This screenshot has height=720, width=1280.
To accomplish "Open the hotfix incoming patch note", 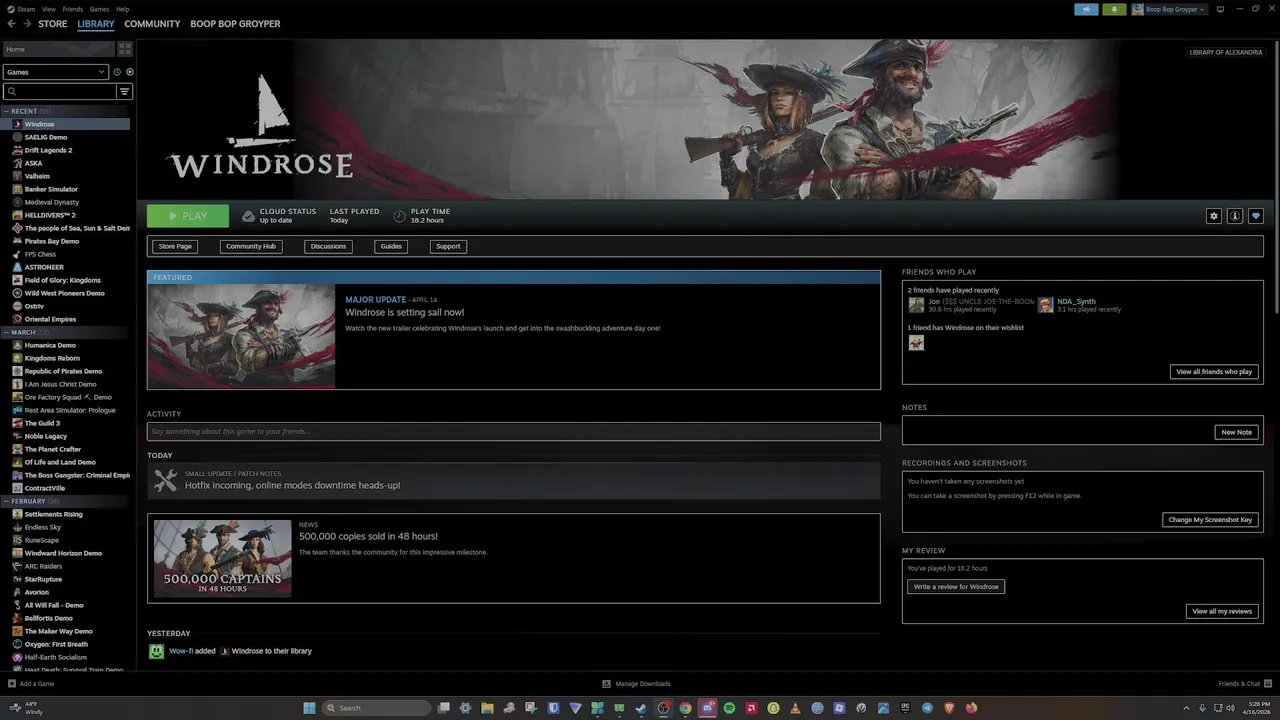I will 514,480.
